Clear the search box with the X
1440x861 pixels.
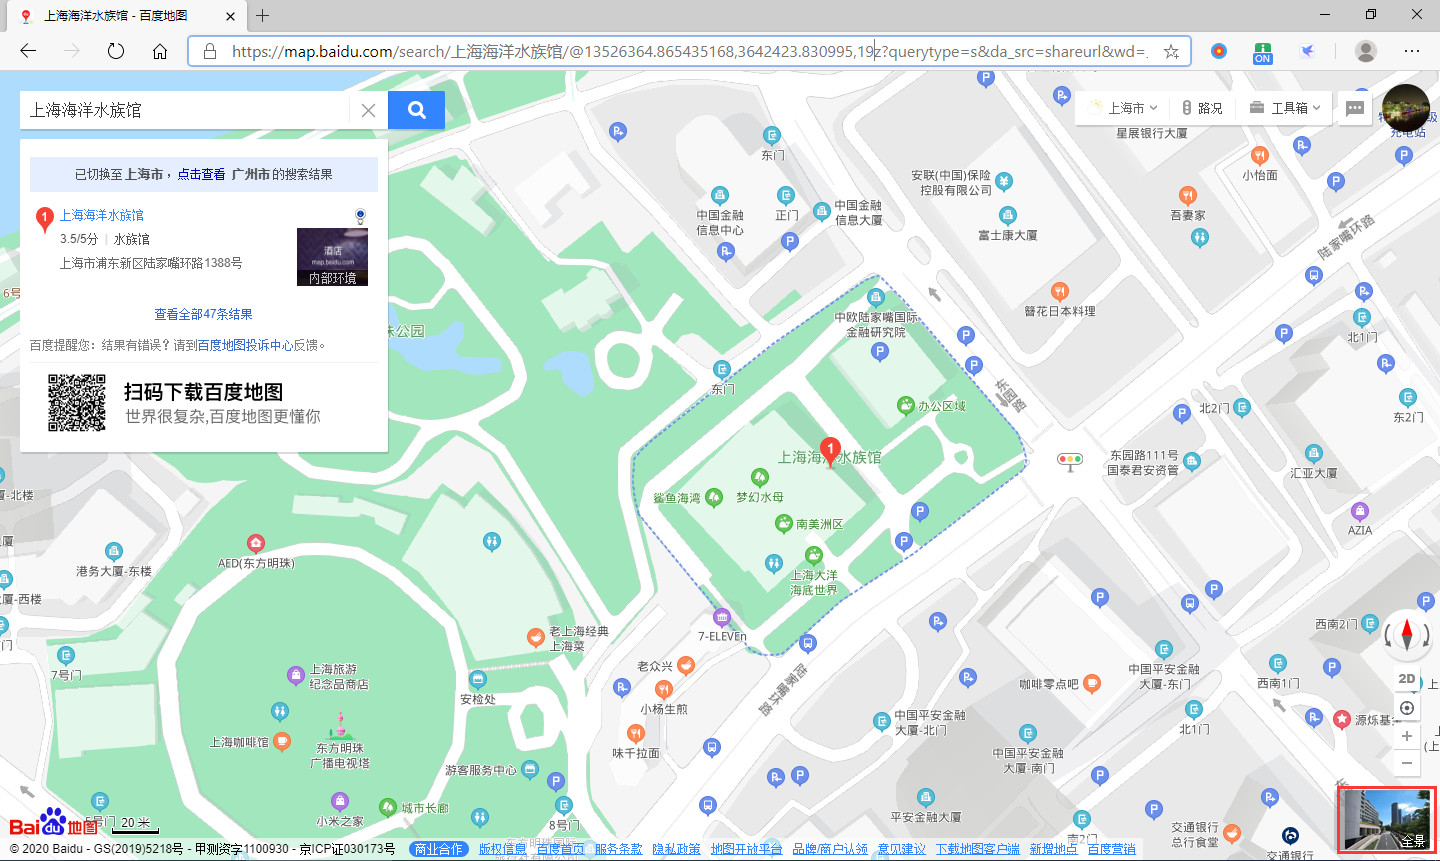tap(368, 110)
